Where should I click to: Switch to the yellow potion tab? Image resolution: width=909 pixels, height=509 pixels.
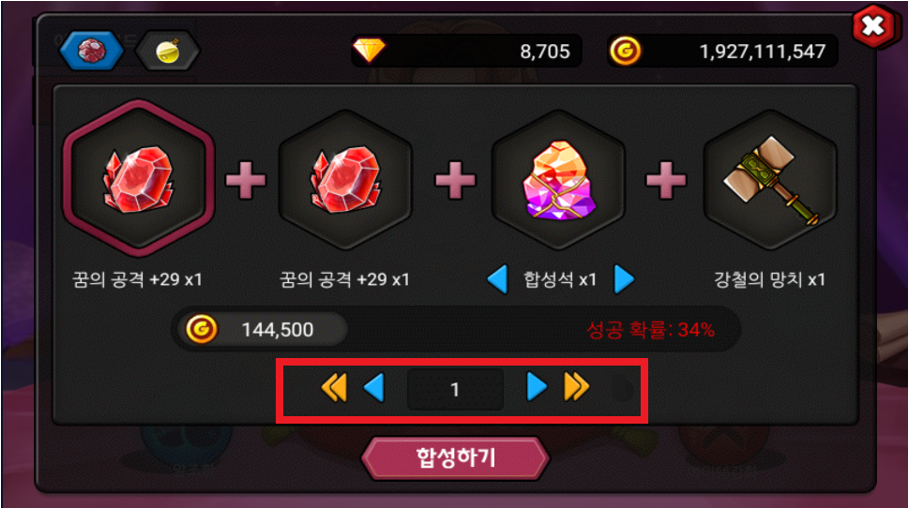point(168,51)
